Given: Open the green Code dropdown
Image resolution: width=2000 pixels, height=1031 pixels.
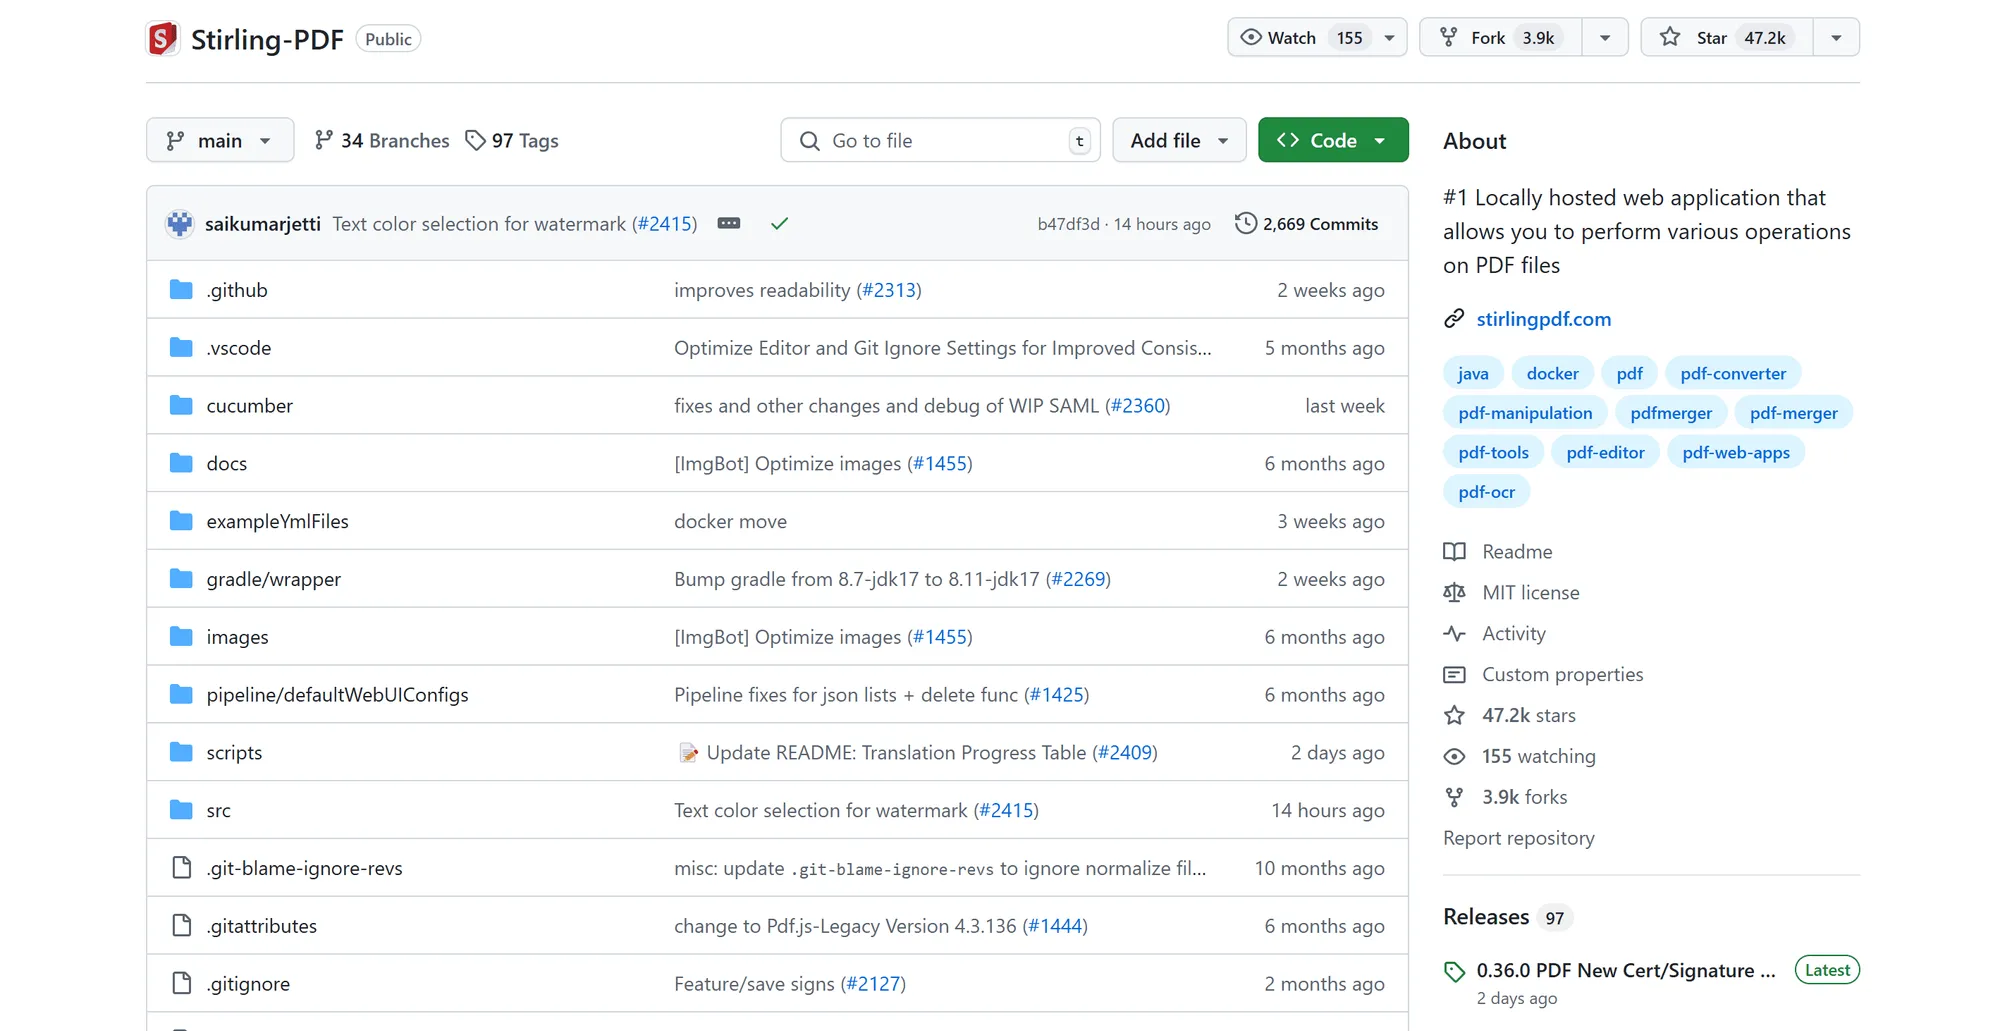Looking at the screenshot, I should 1332,141.
